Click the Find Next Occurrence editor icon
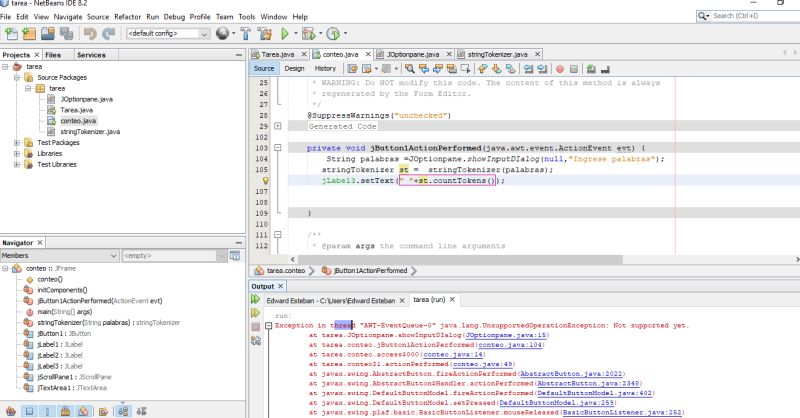The image size is (800, 418). click(x=437, y=68)
